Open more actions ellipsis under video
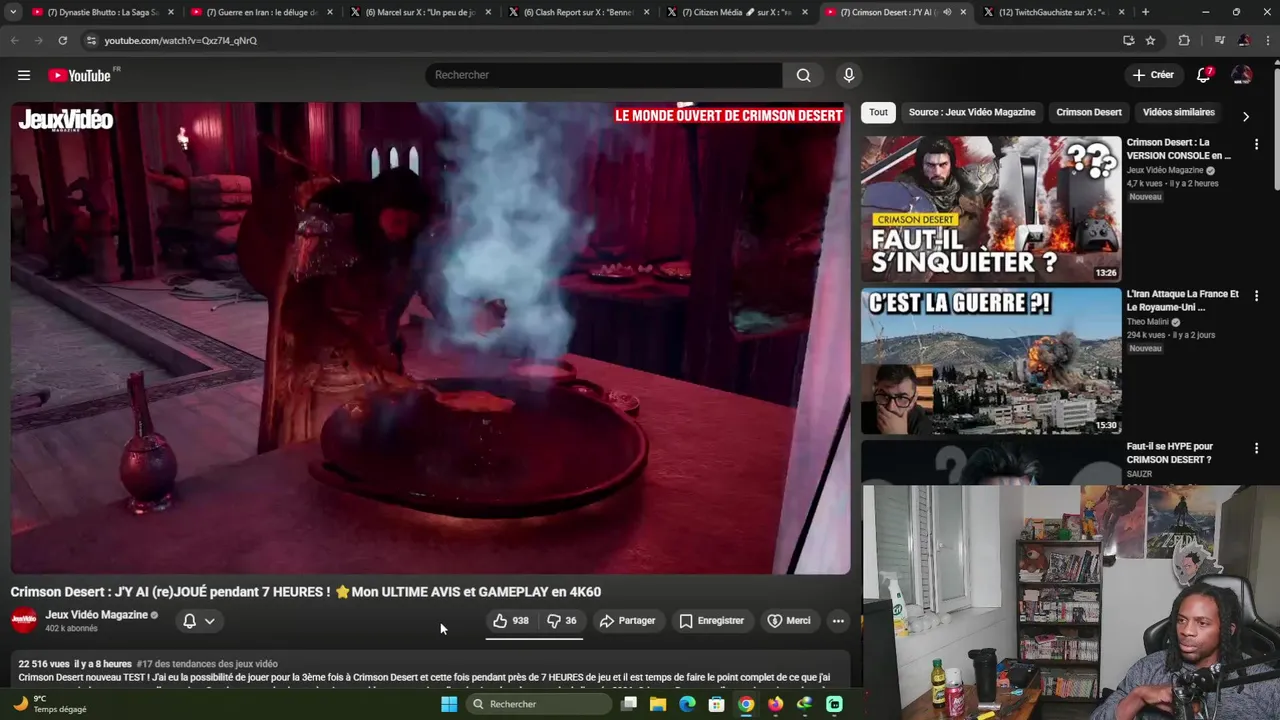This screenshot has height=720, width=1280. [x=838, y=621]
